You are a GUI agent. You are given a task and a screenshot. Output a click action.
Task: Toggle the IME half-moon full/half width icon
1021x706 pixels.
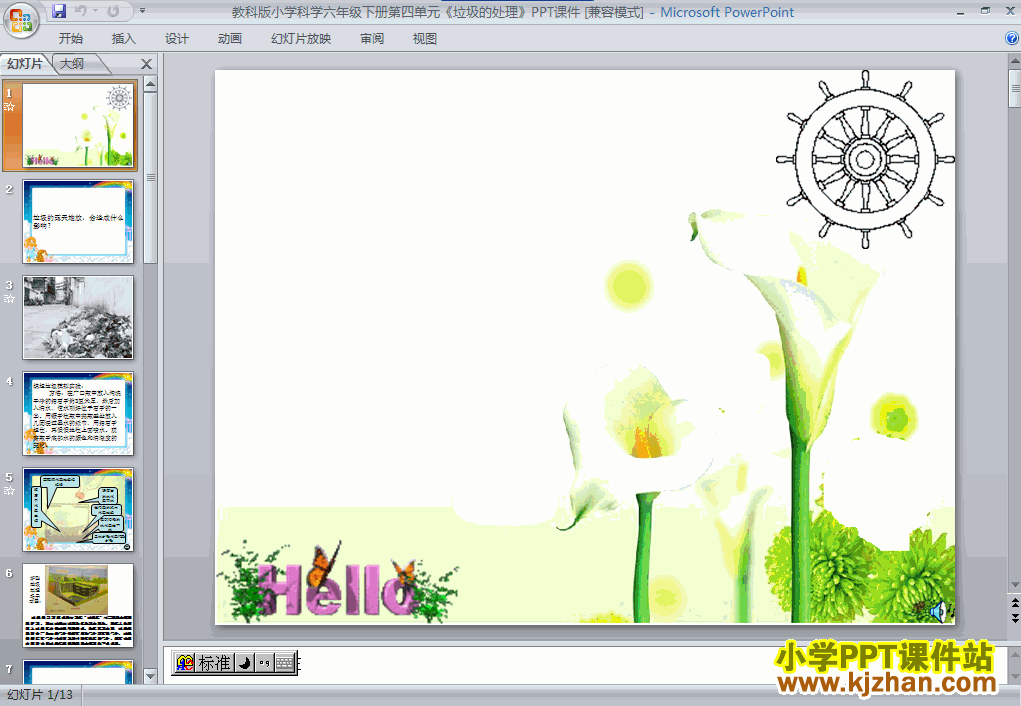click(244, 663)
